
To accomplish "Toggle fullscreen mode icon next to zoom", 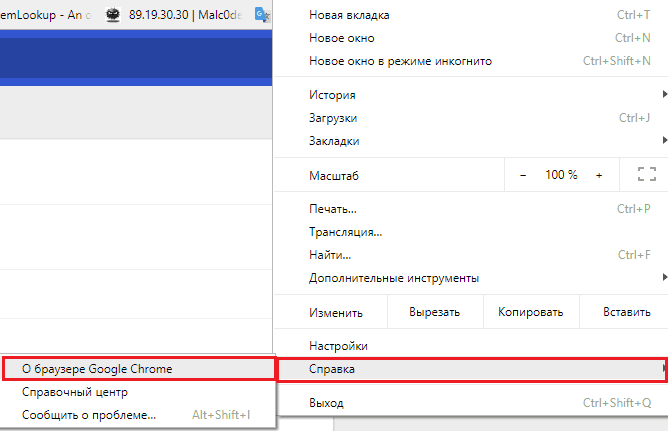I will click(x=646, y=174).
